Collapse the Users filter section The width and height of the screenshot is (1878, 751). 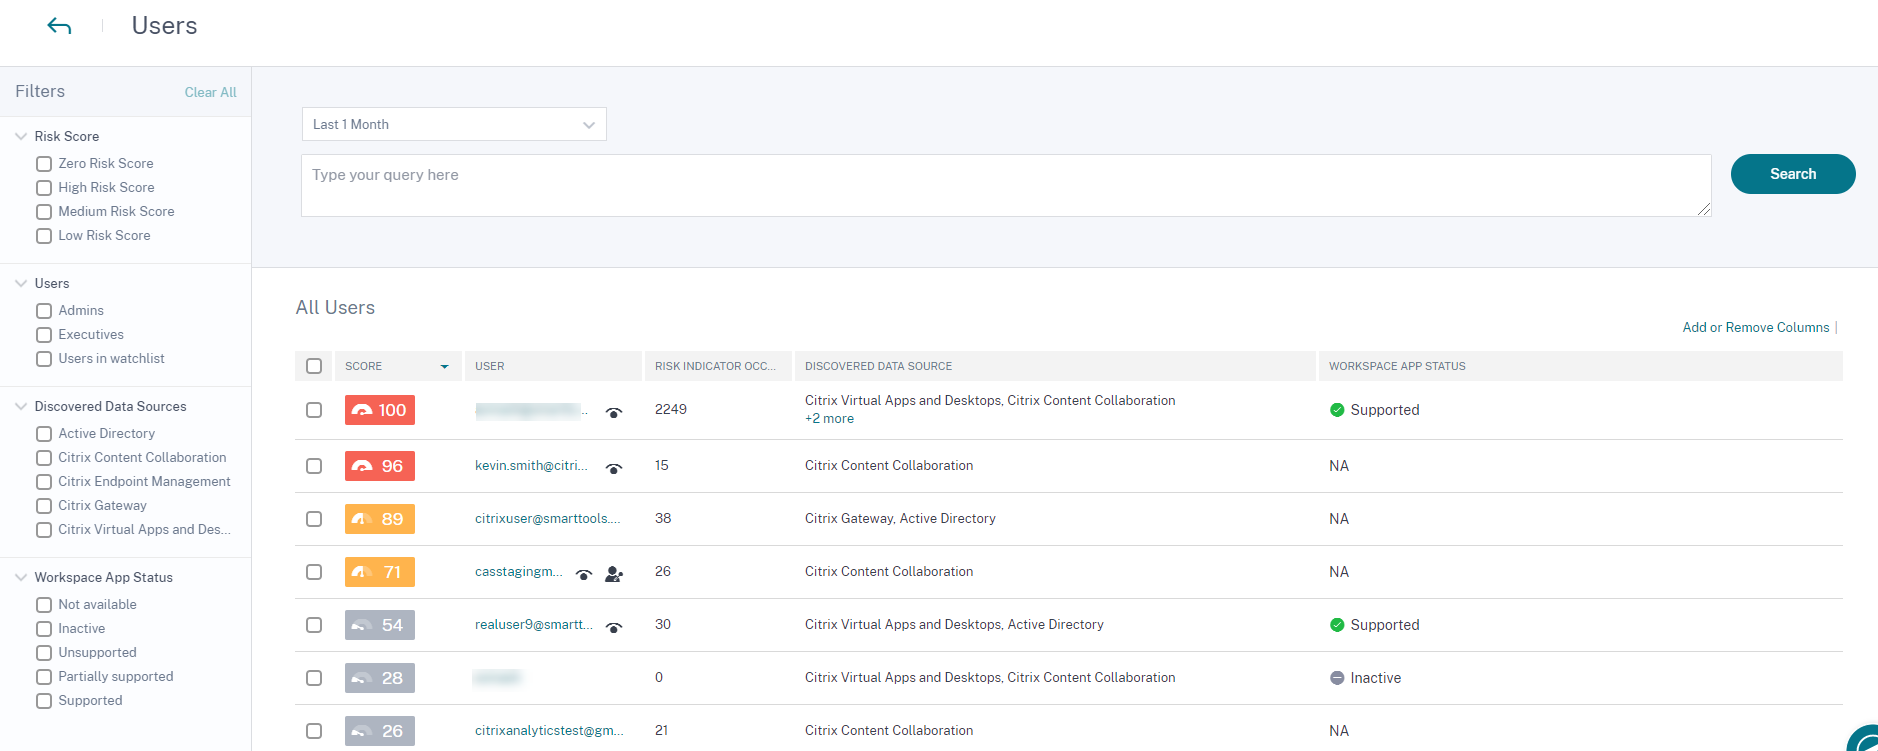21,283
